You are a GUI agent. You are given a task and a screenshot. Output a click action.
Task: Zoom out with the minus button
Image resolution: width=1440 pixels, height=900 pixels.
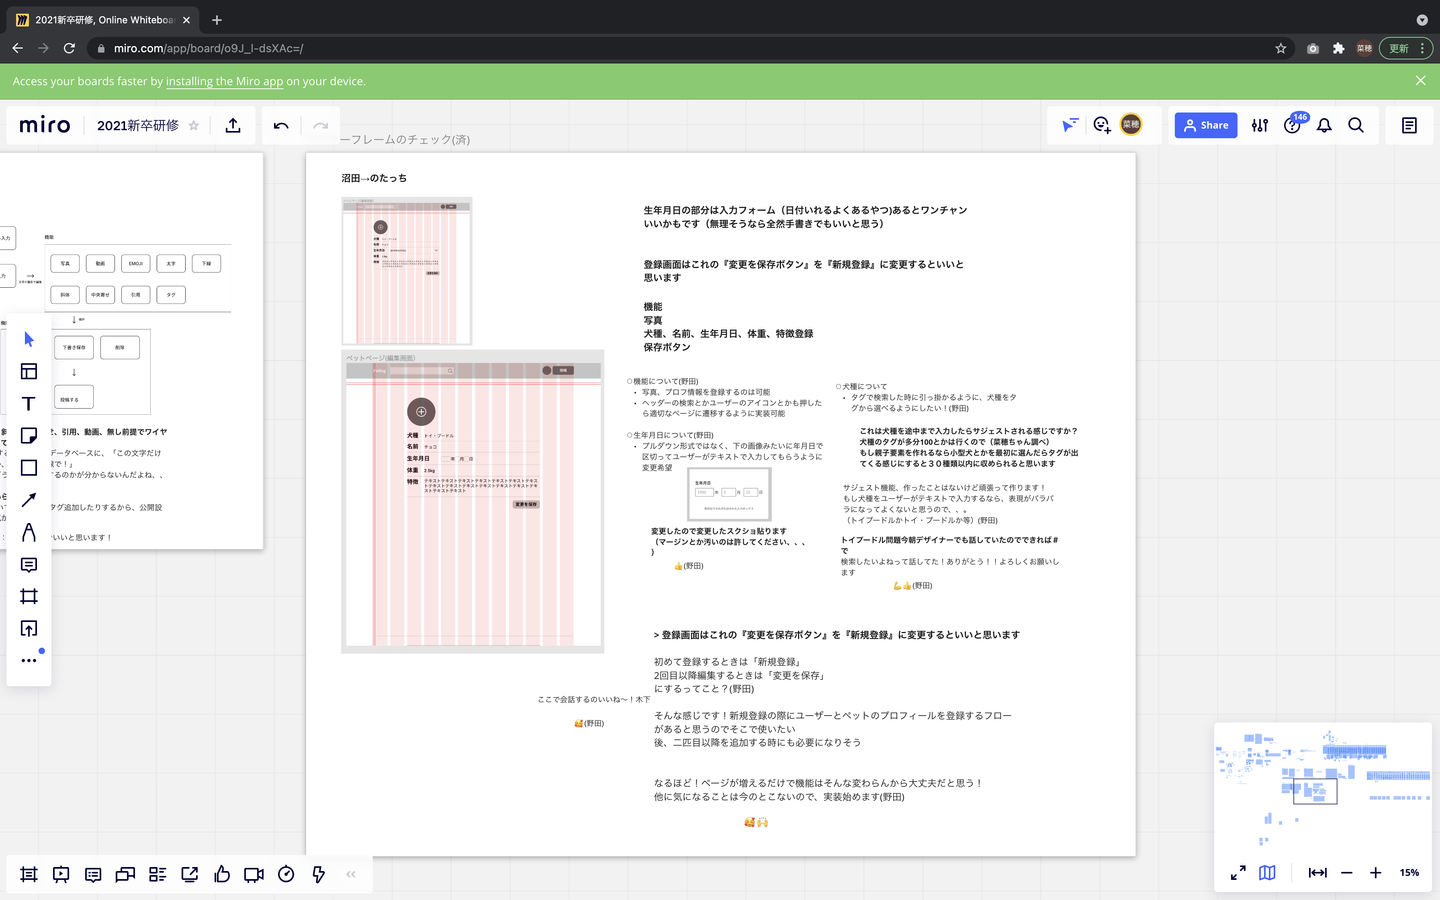tap(1347, 873)
